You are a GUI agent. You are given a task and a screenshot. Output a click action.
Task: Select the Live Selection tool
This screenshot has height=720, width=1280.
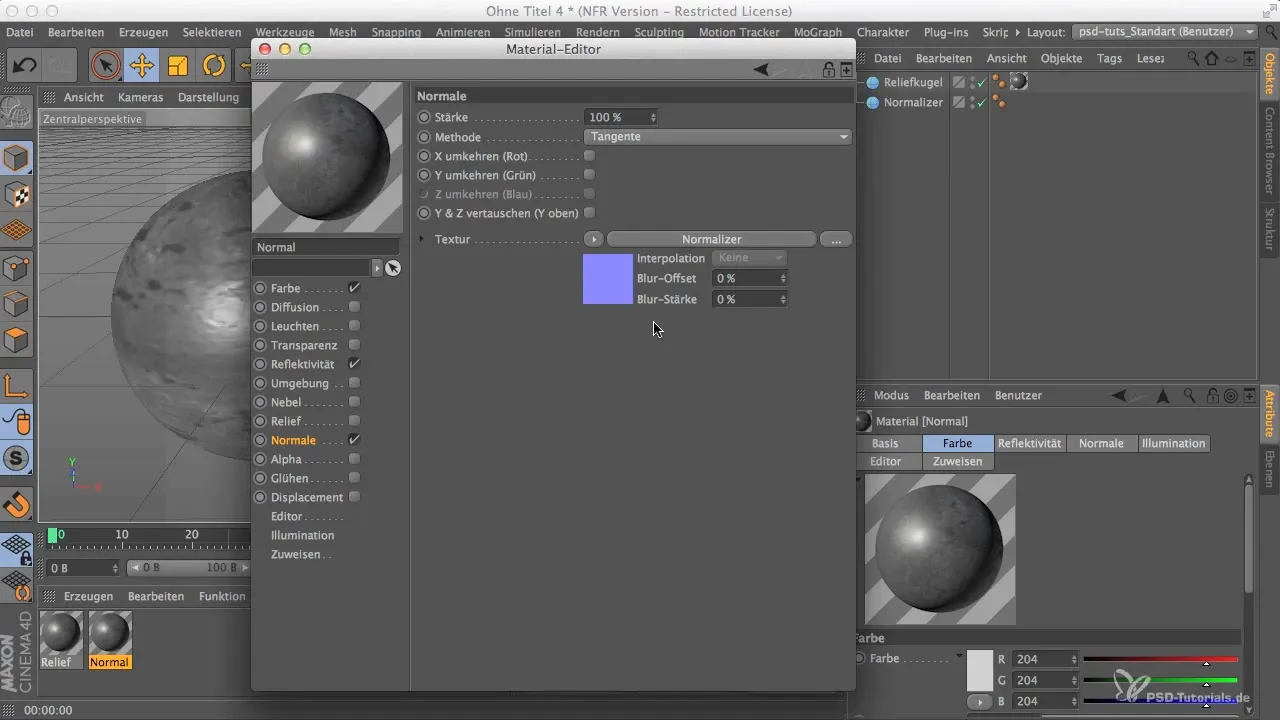105,66
